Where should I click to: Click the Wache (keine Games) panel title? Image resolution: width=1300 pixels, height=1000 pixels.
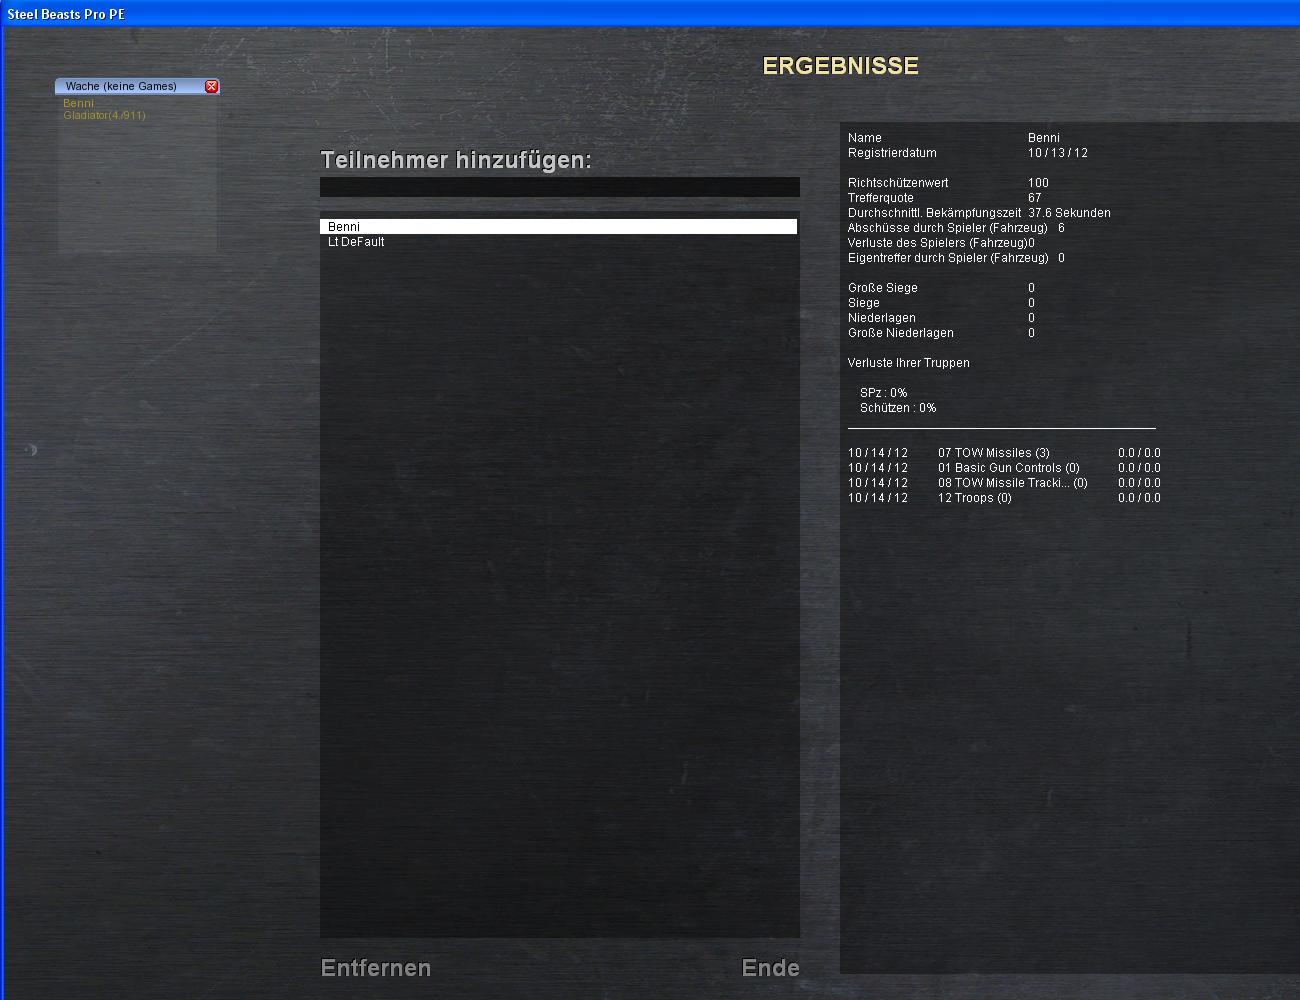tap(121, 87)
